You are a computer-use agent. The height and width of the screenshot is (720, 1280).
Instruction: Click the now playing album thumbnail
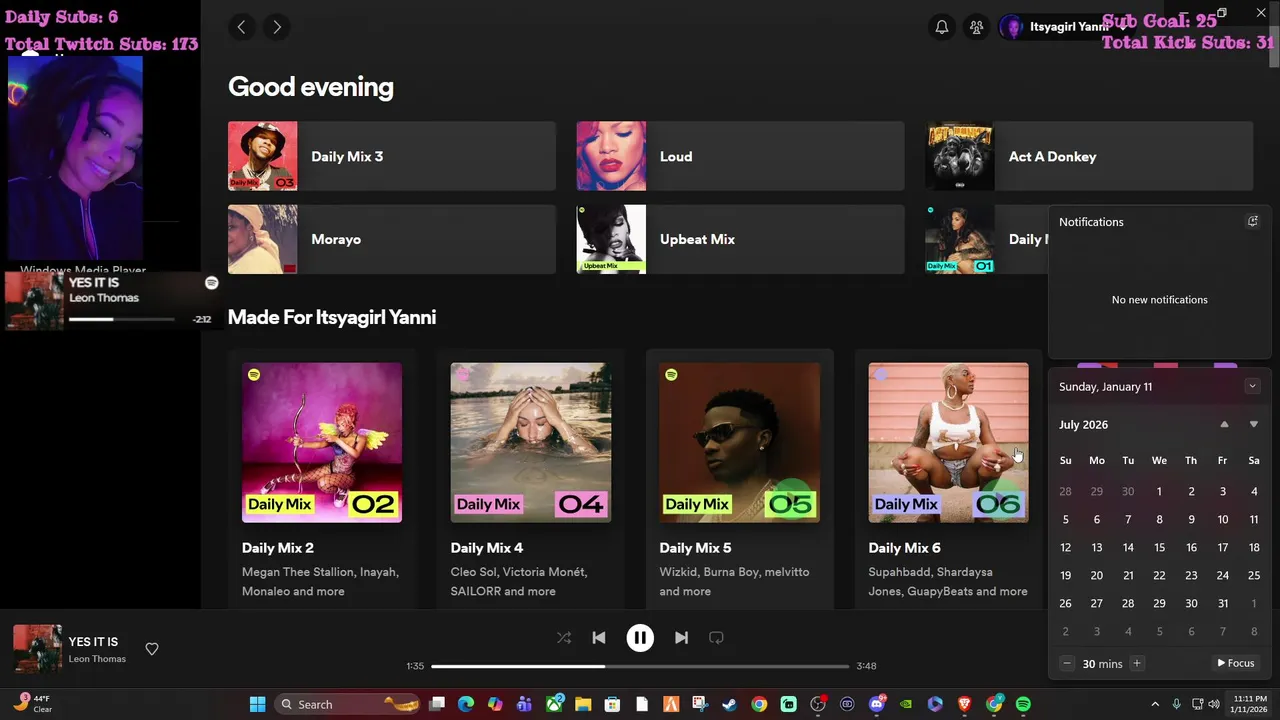[x=37, y=649]
